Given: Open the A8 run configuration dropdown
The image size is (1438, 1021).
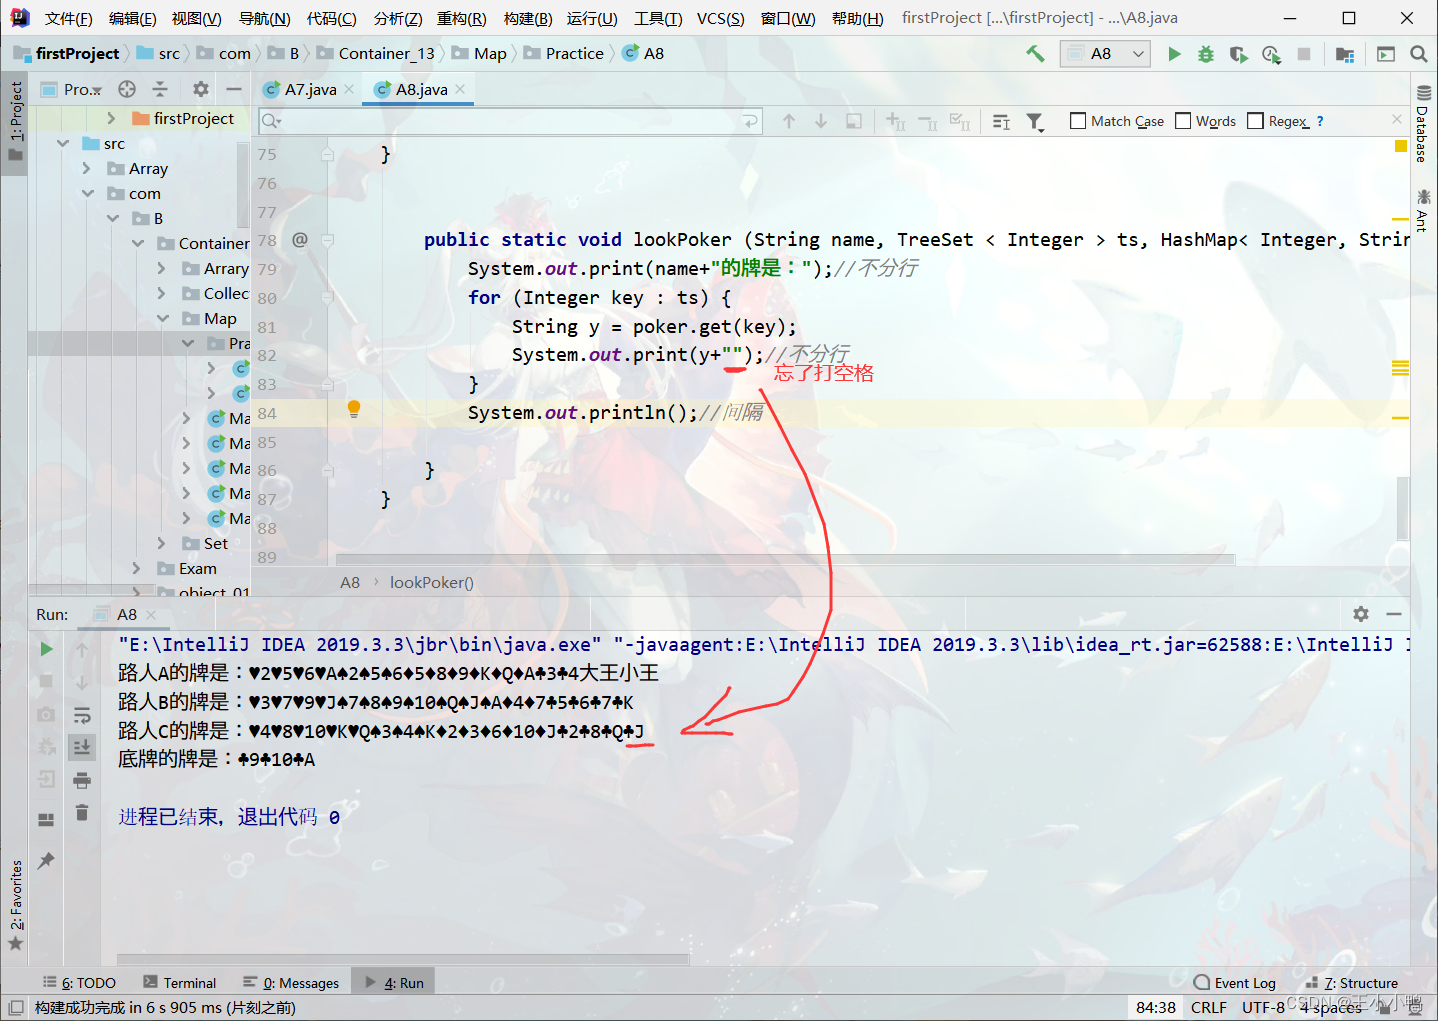Looking at the screenshot, I should coord(1105,54).
